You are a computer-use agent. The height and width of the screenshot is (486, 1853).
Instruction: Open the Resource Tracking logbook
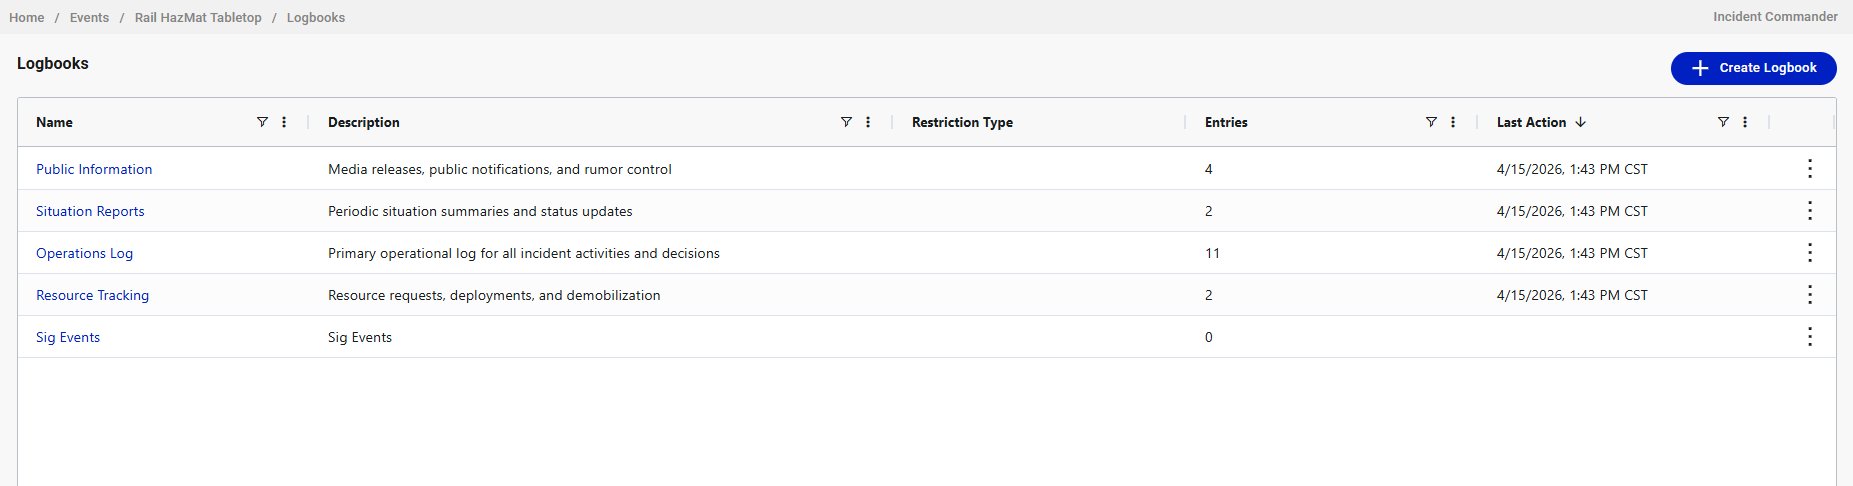coord(92,295)
